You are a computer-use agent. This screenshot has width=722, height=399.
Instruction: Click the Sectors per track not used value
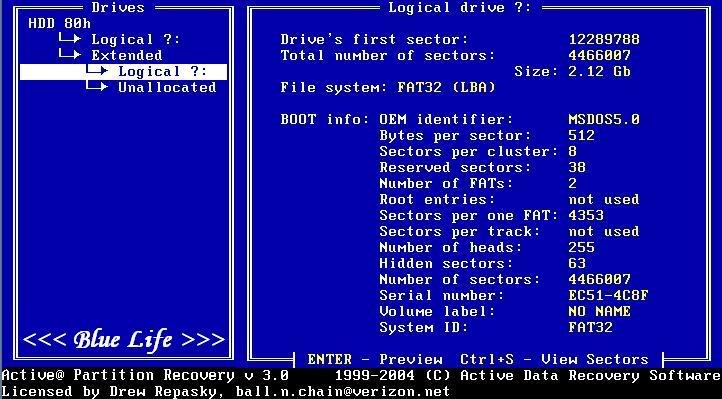click(604, 231)
